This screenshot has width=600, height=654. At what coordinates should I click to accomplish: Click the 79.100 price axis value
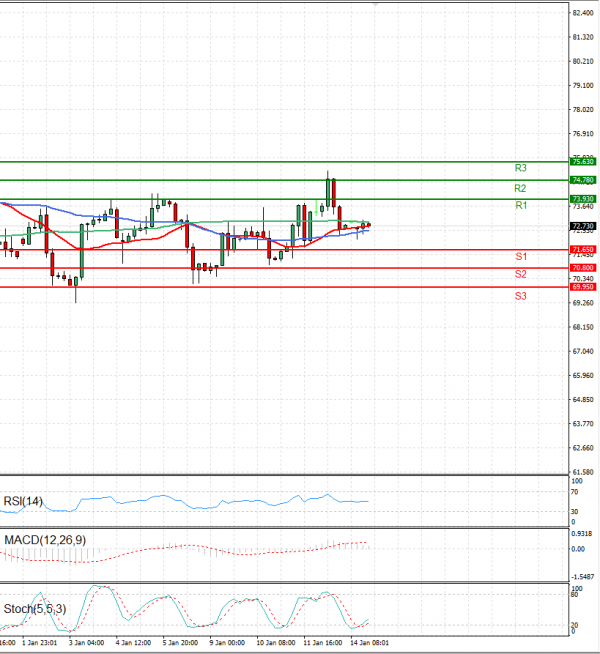(x=583, y=86)
